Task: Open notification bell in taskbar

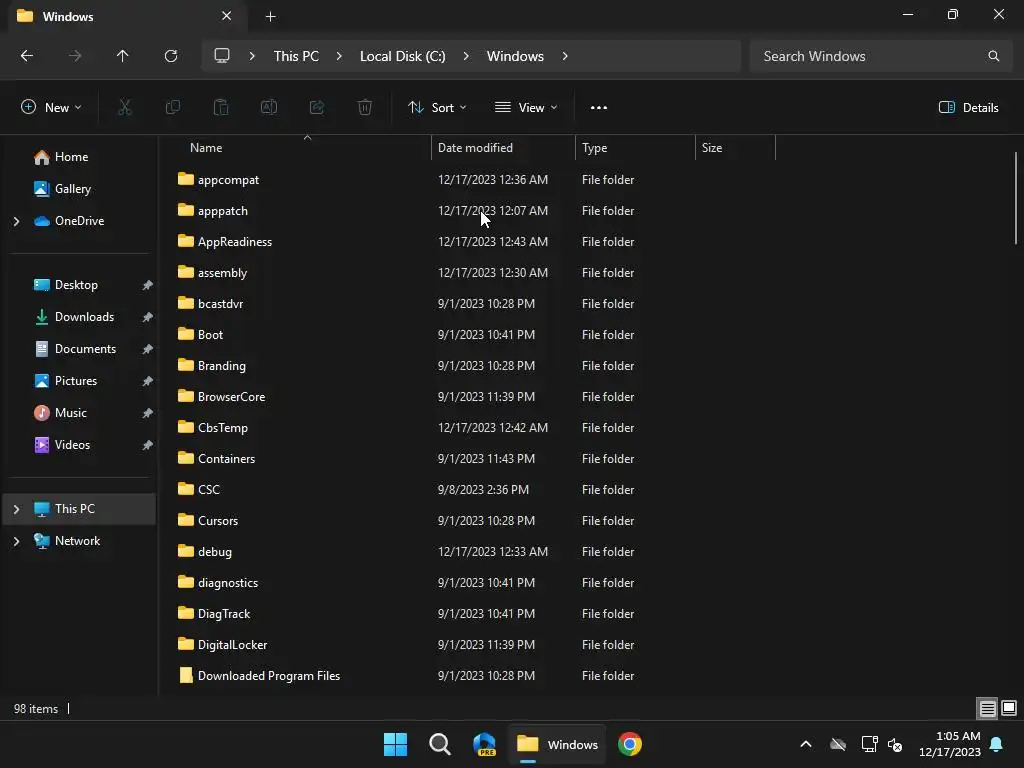Action: coord(997,744)
